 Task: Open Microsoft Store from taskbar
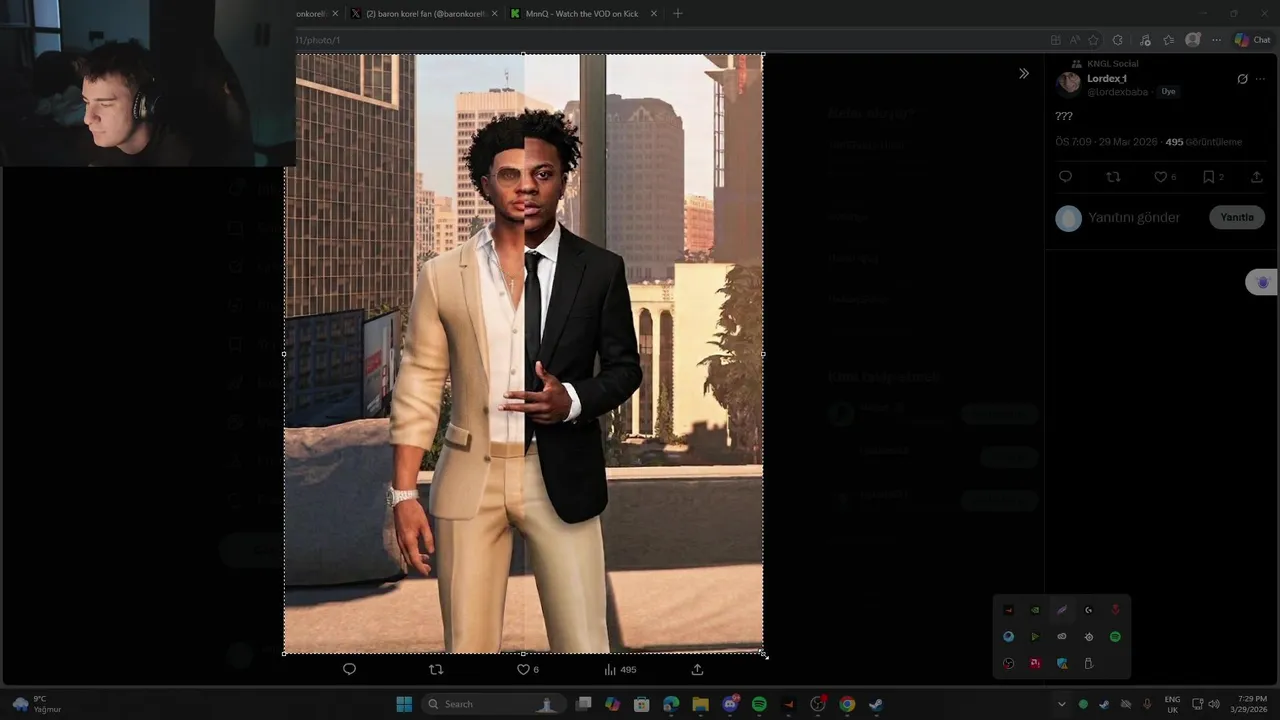[x=642, y=704]
